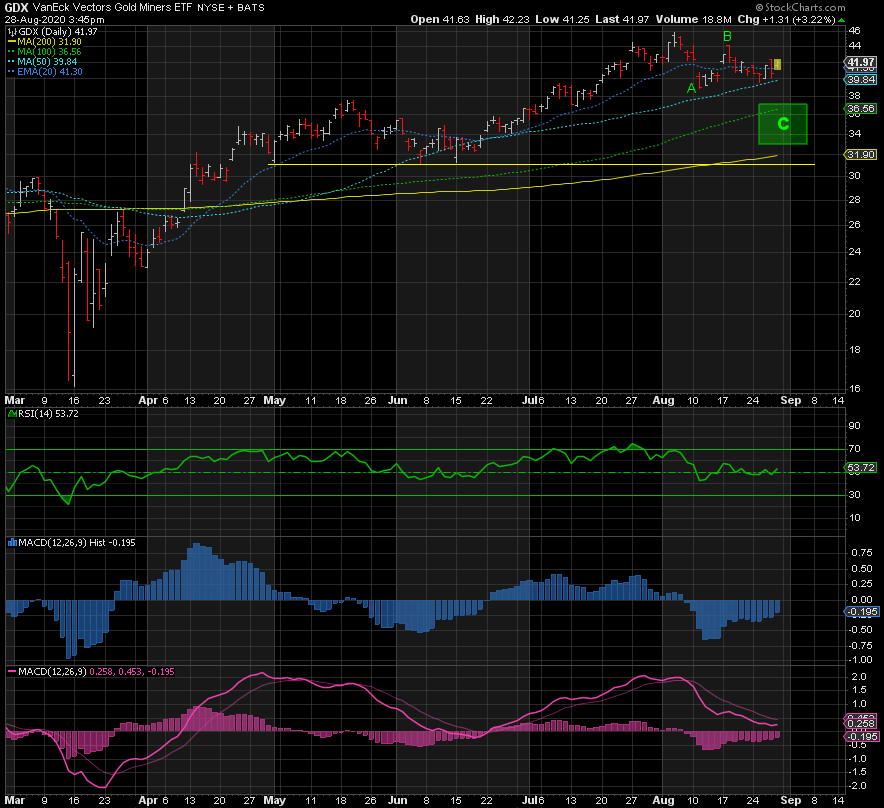Viewport: 884px width, 808px height.
Task: Click the green dotted MA(100) legend swatch
Action: click(x=11, y=52)
